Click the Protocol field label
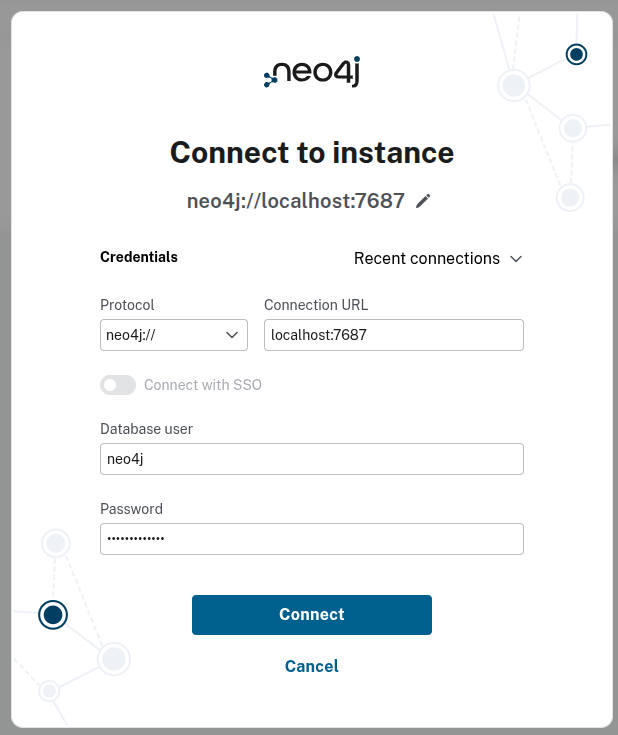Image resolution: width=618 pixels, height=735 pixels. 127,305
